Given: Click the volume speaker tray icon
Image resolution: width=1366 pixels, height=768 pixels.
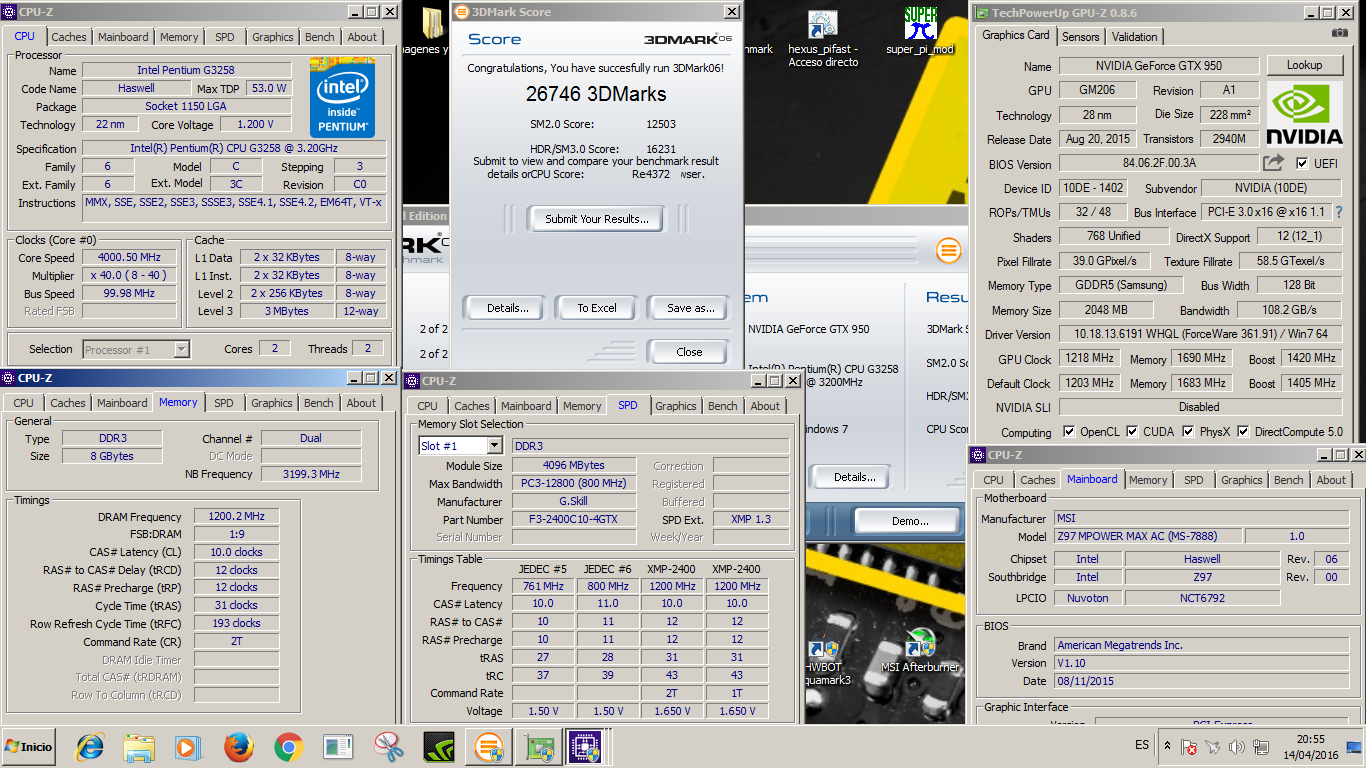Looking at the screenshot, I should pos(1237,746).
